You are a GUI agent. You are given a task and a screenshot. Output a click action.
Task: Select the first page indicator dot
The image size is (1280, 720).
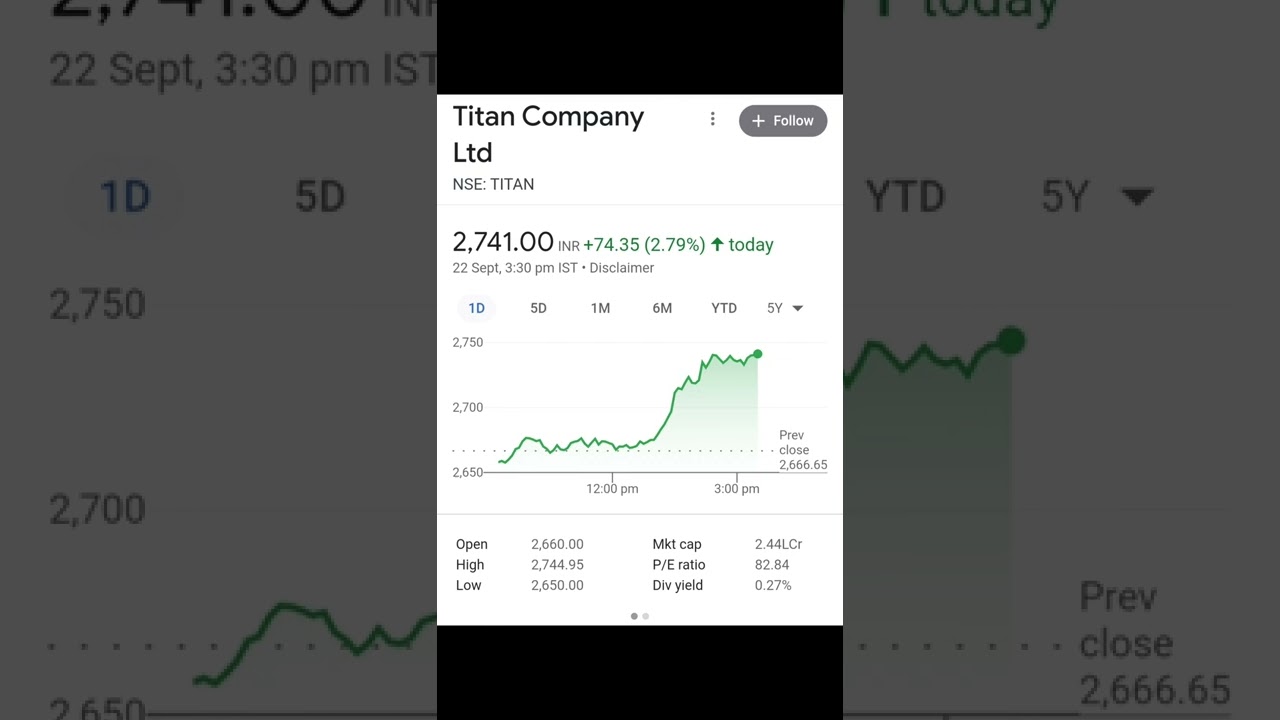[634, 616]
